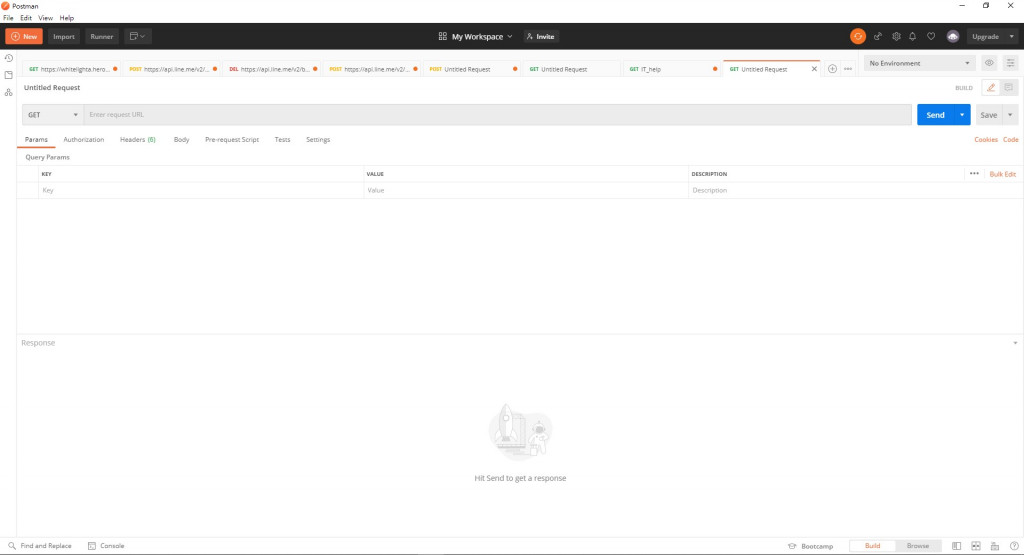Click the blue Send button

(x=935, y=115)
